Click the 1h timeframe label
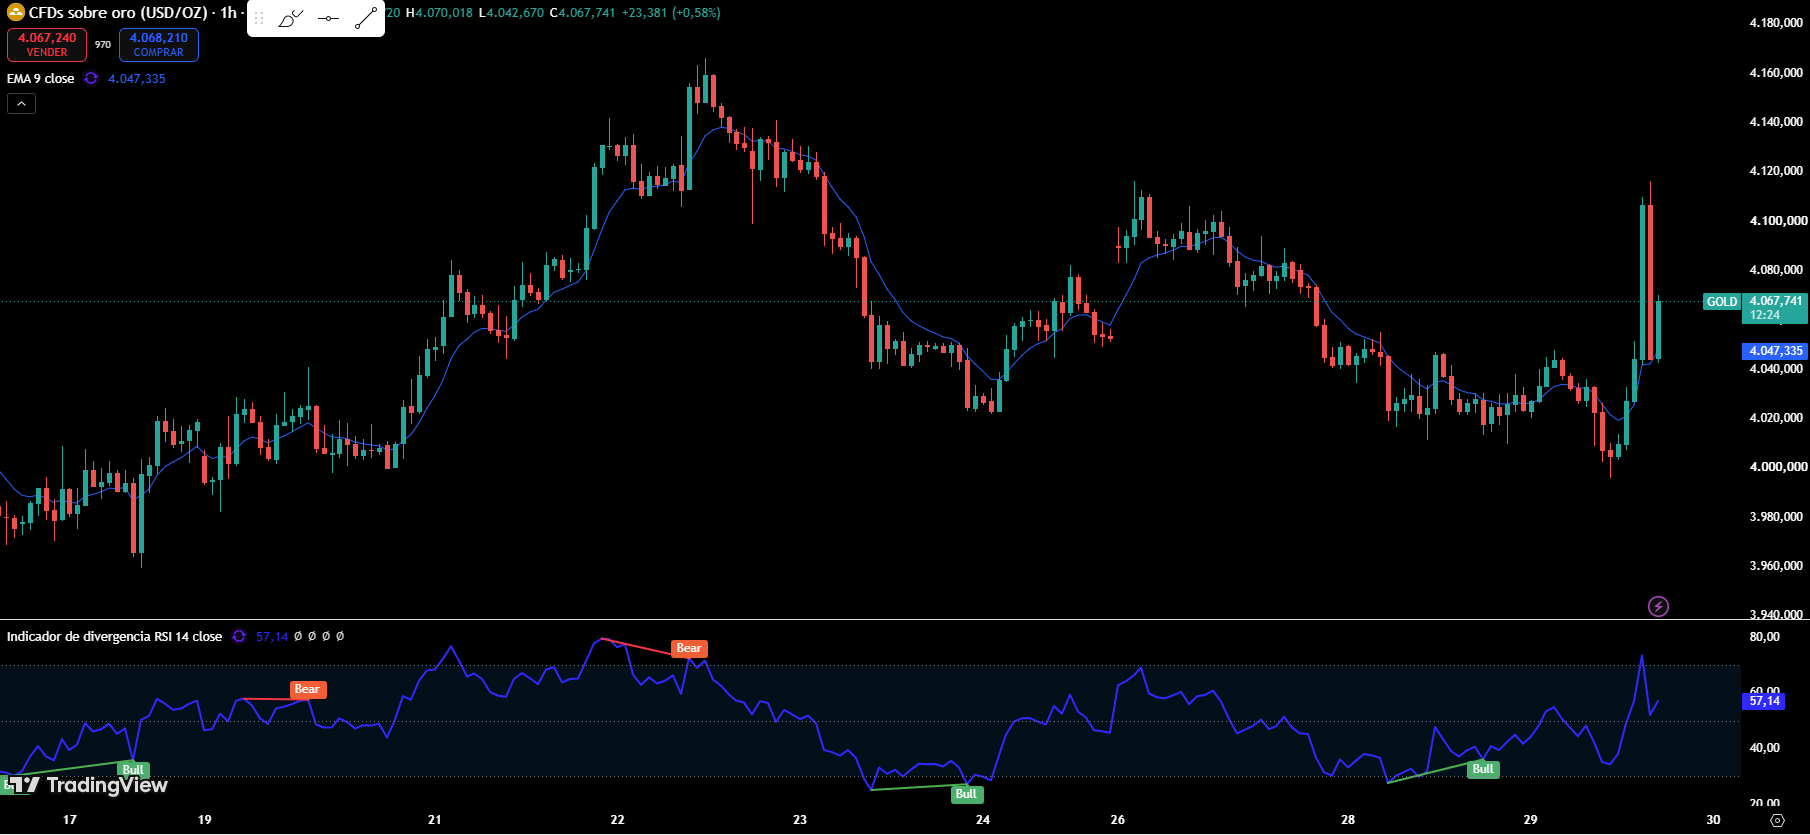The image size is (1810, 835). coord(229,13)
